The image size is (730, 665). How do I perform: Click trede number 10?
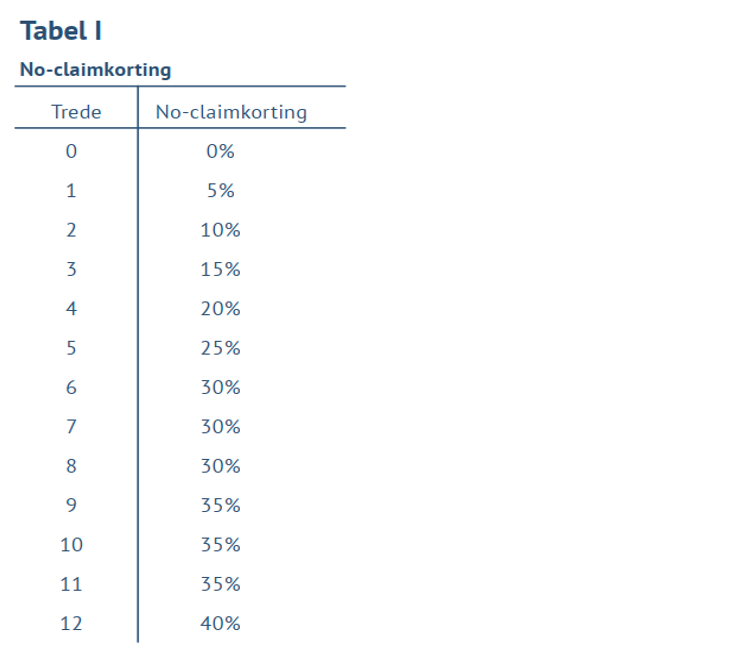click(71, 545)
